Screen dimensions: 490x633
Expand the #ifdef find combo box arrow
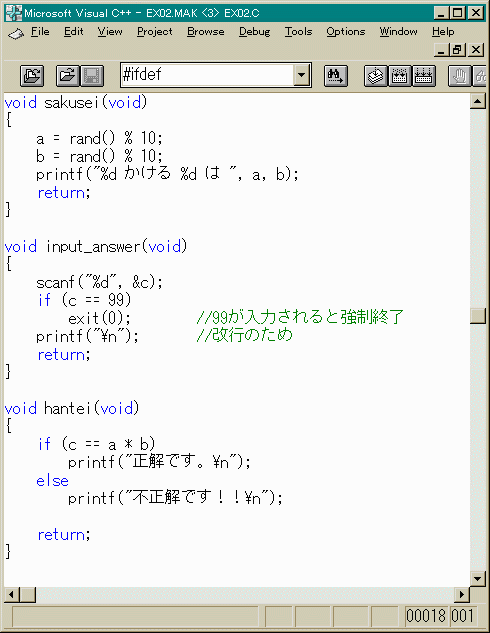coord(301,75)
